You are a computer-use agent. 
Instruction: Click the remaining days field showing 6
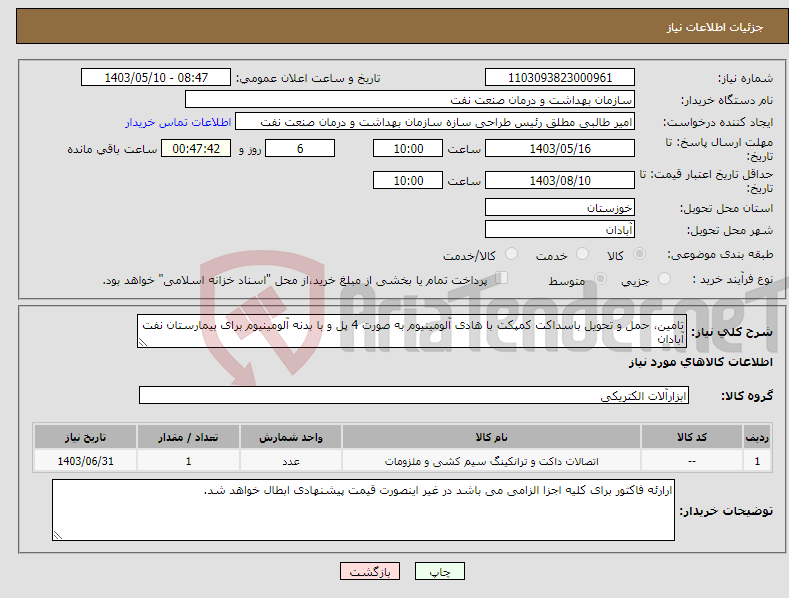tap(300, 148)
